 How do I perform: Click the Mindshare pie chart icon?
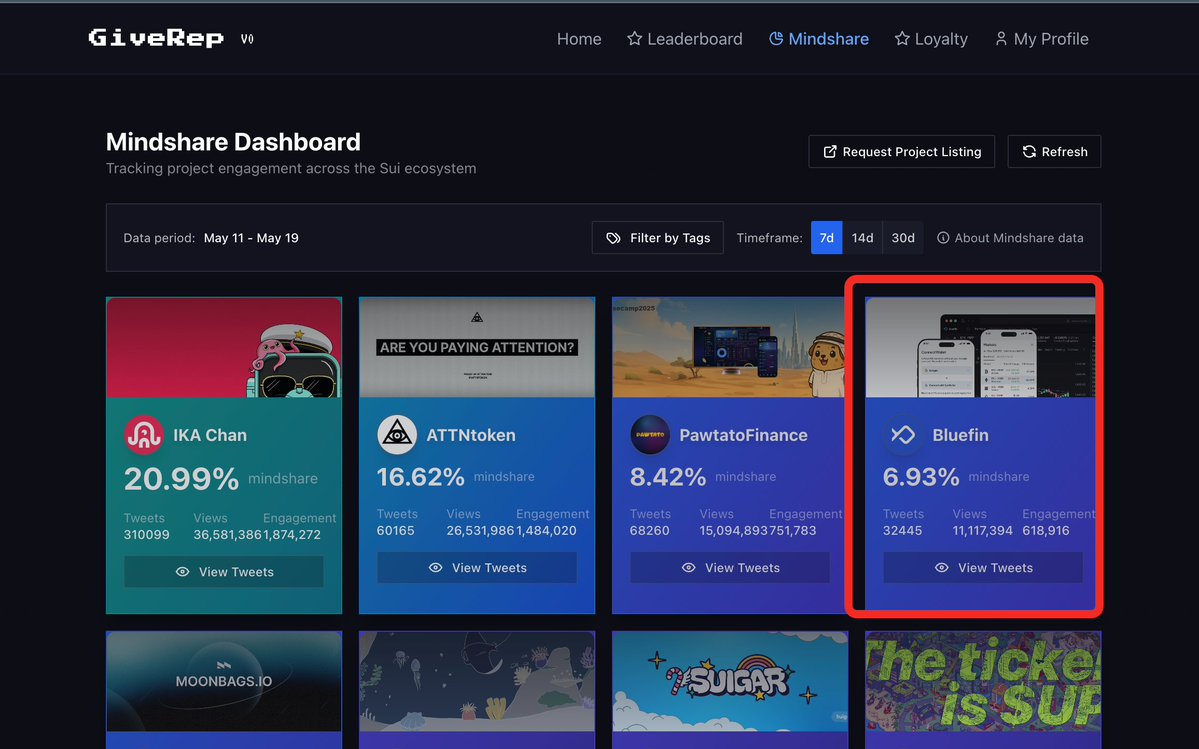click(775, 38)
